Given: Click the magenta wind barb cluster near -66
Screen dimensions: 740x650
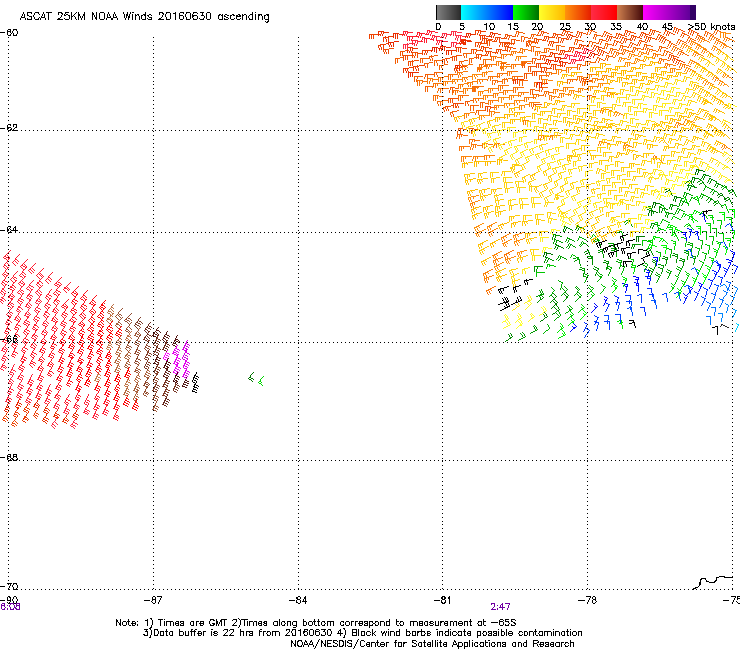Looking at the screenshot, I should coord(177,359).
